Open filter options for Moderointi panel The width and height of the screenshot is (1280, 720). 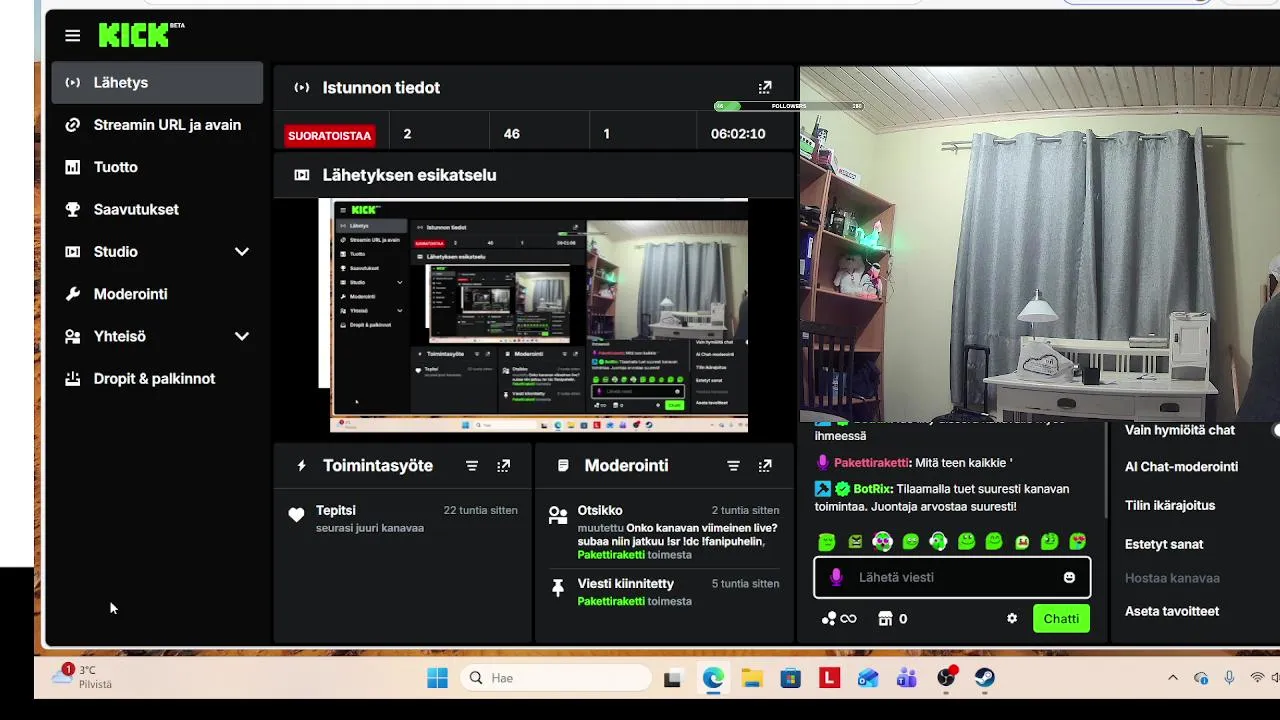(x=733, y=466)
